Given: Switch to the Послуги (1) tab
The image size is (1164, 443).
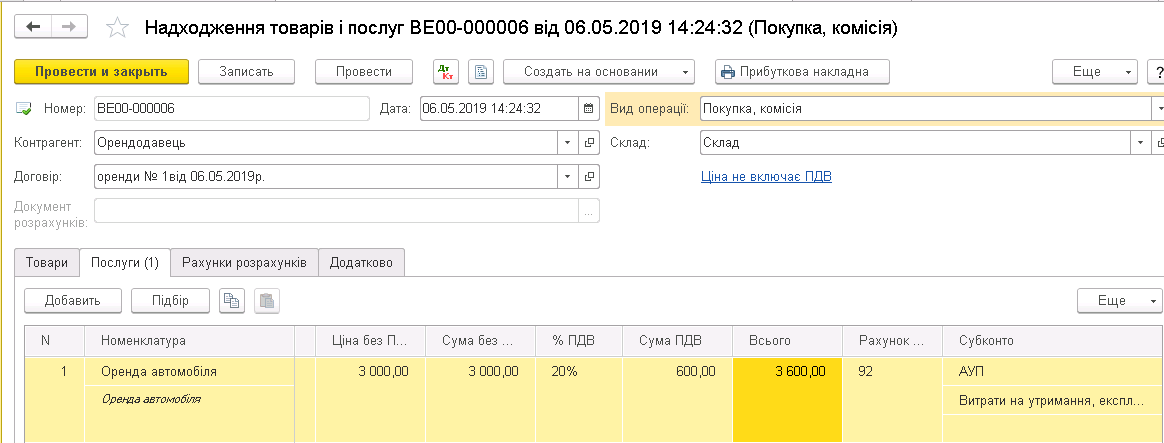Looking at the screenshot, I should (125, 263).
